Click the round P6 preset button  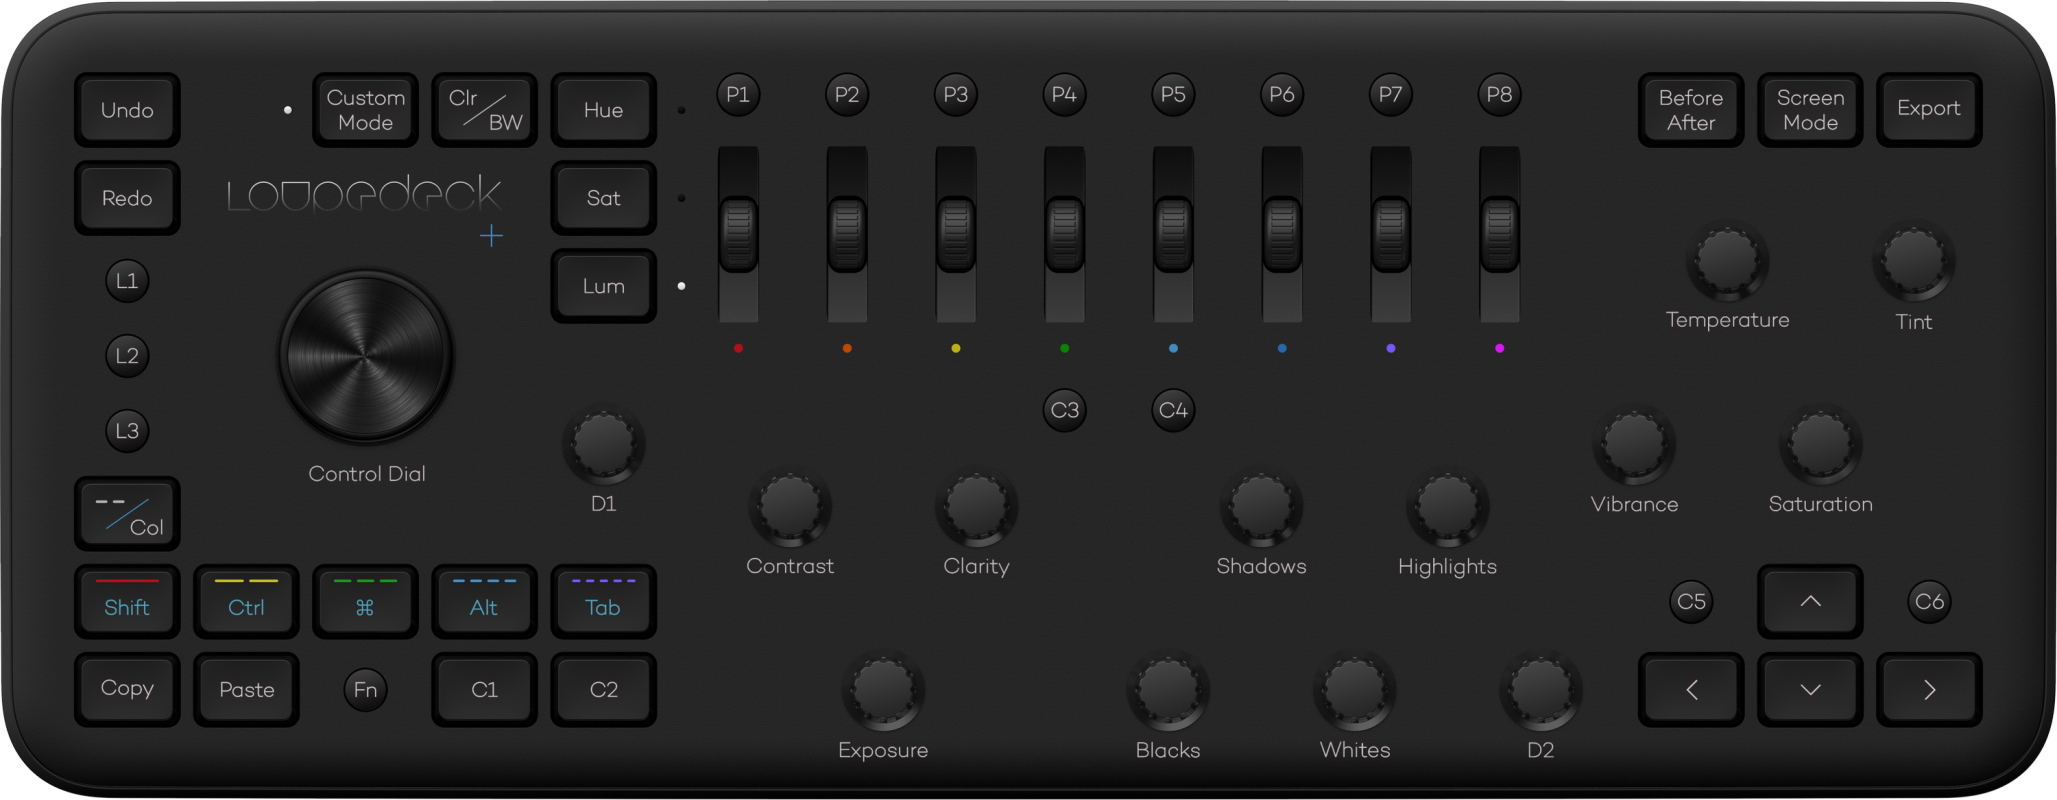click(x=1282, y=95)
